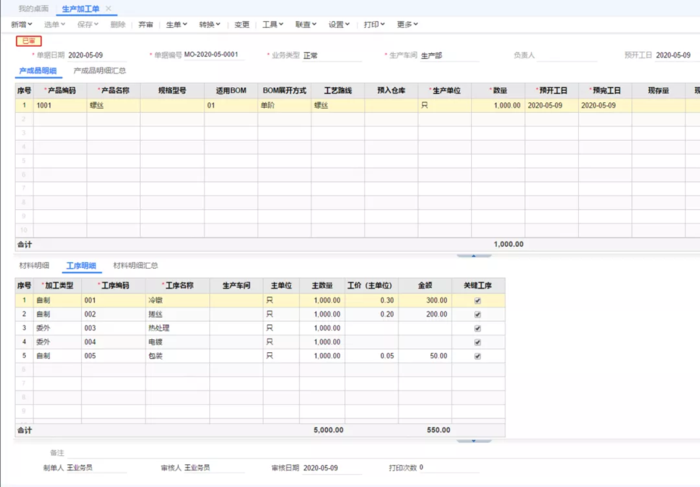Click the 删除 toolbar button

pos(118,25)
